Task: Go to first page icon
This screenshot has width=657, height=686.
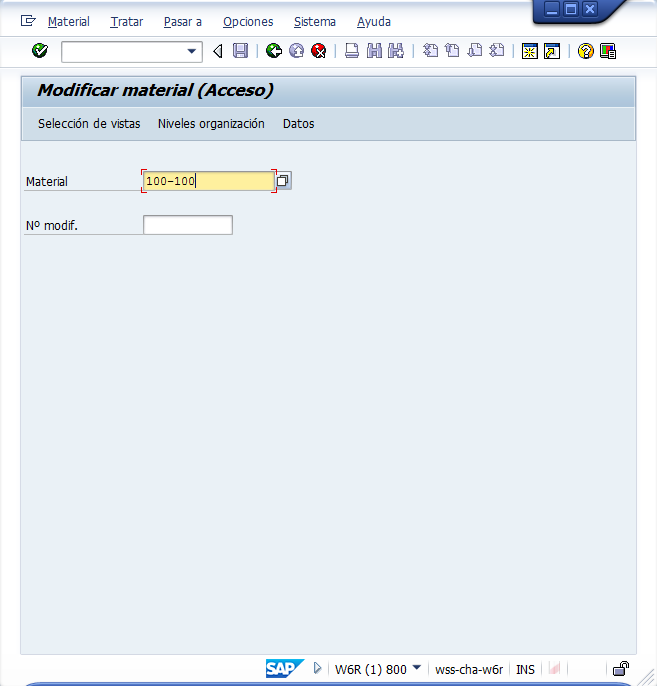Action: [430, 51]
